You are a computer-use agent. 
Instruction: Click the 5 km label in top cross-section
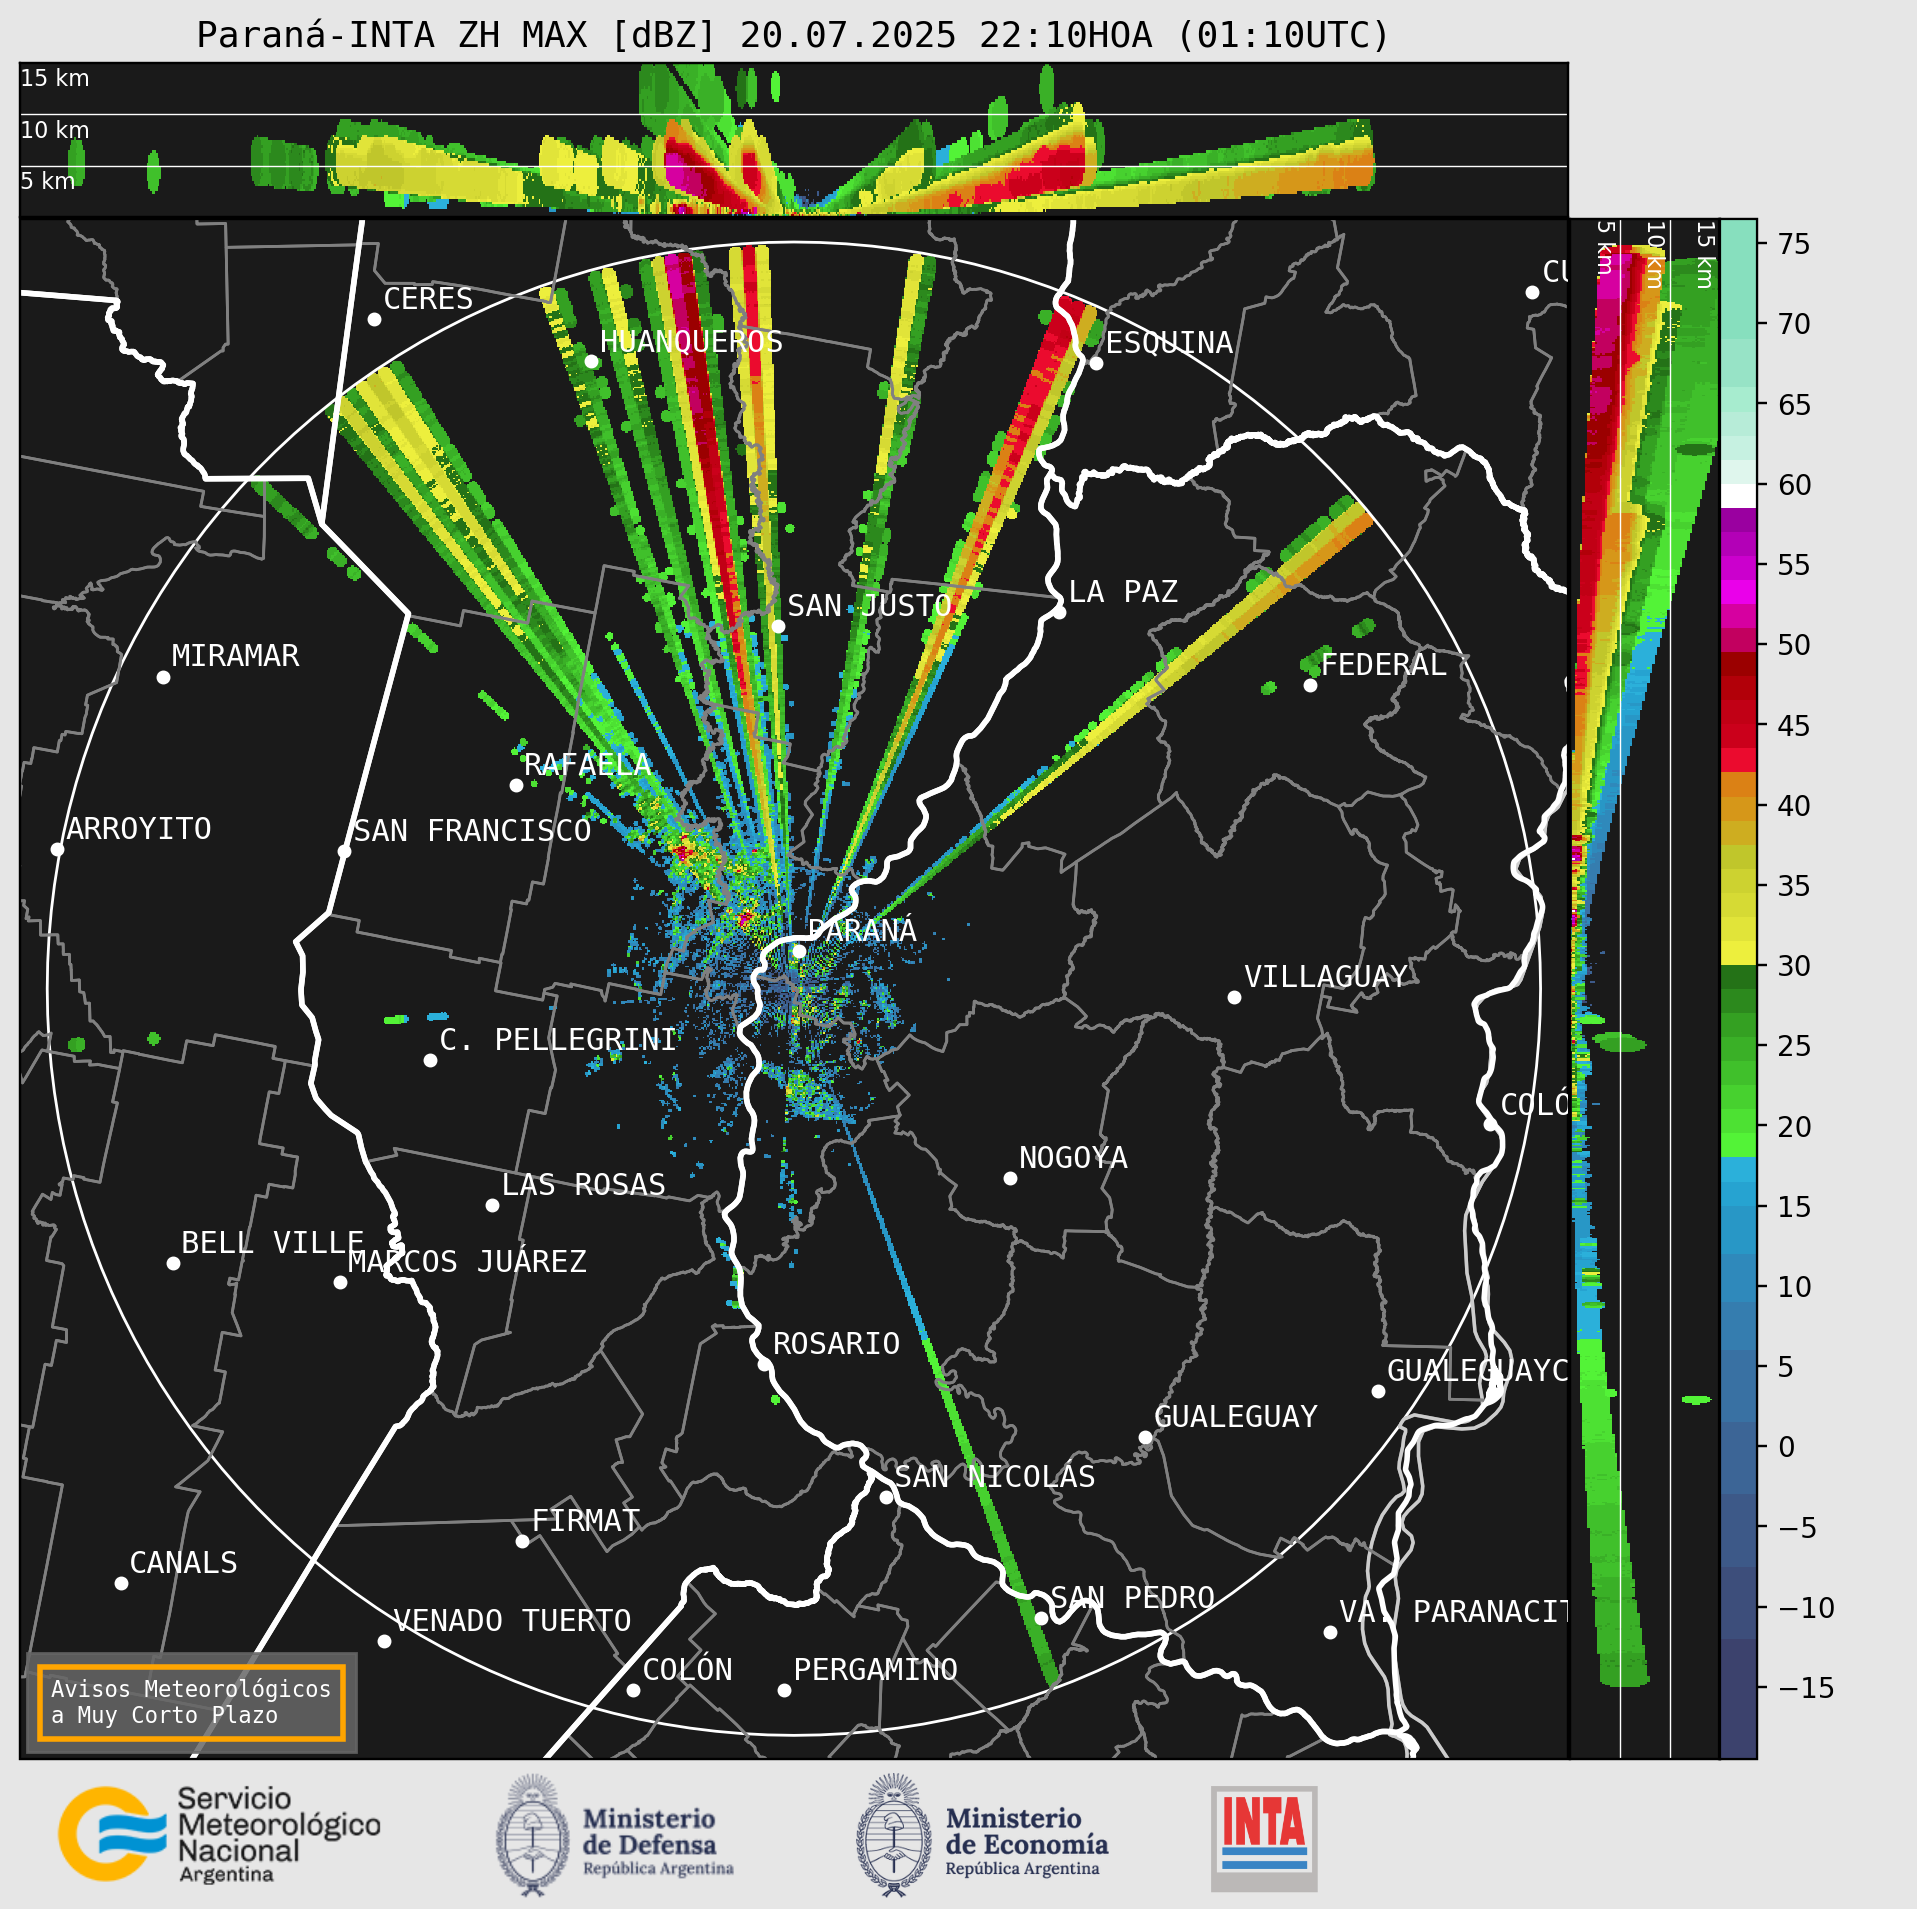tap(48, 181)
